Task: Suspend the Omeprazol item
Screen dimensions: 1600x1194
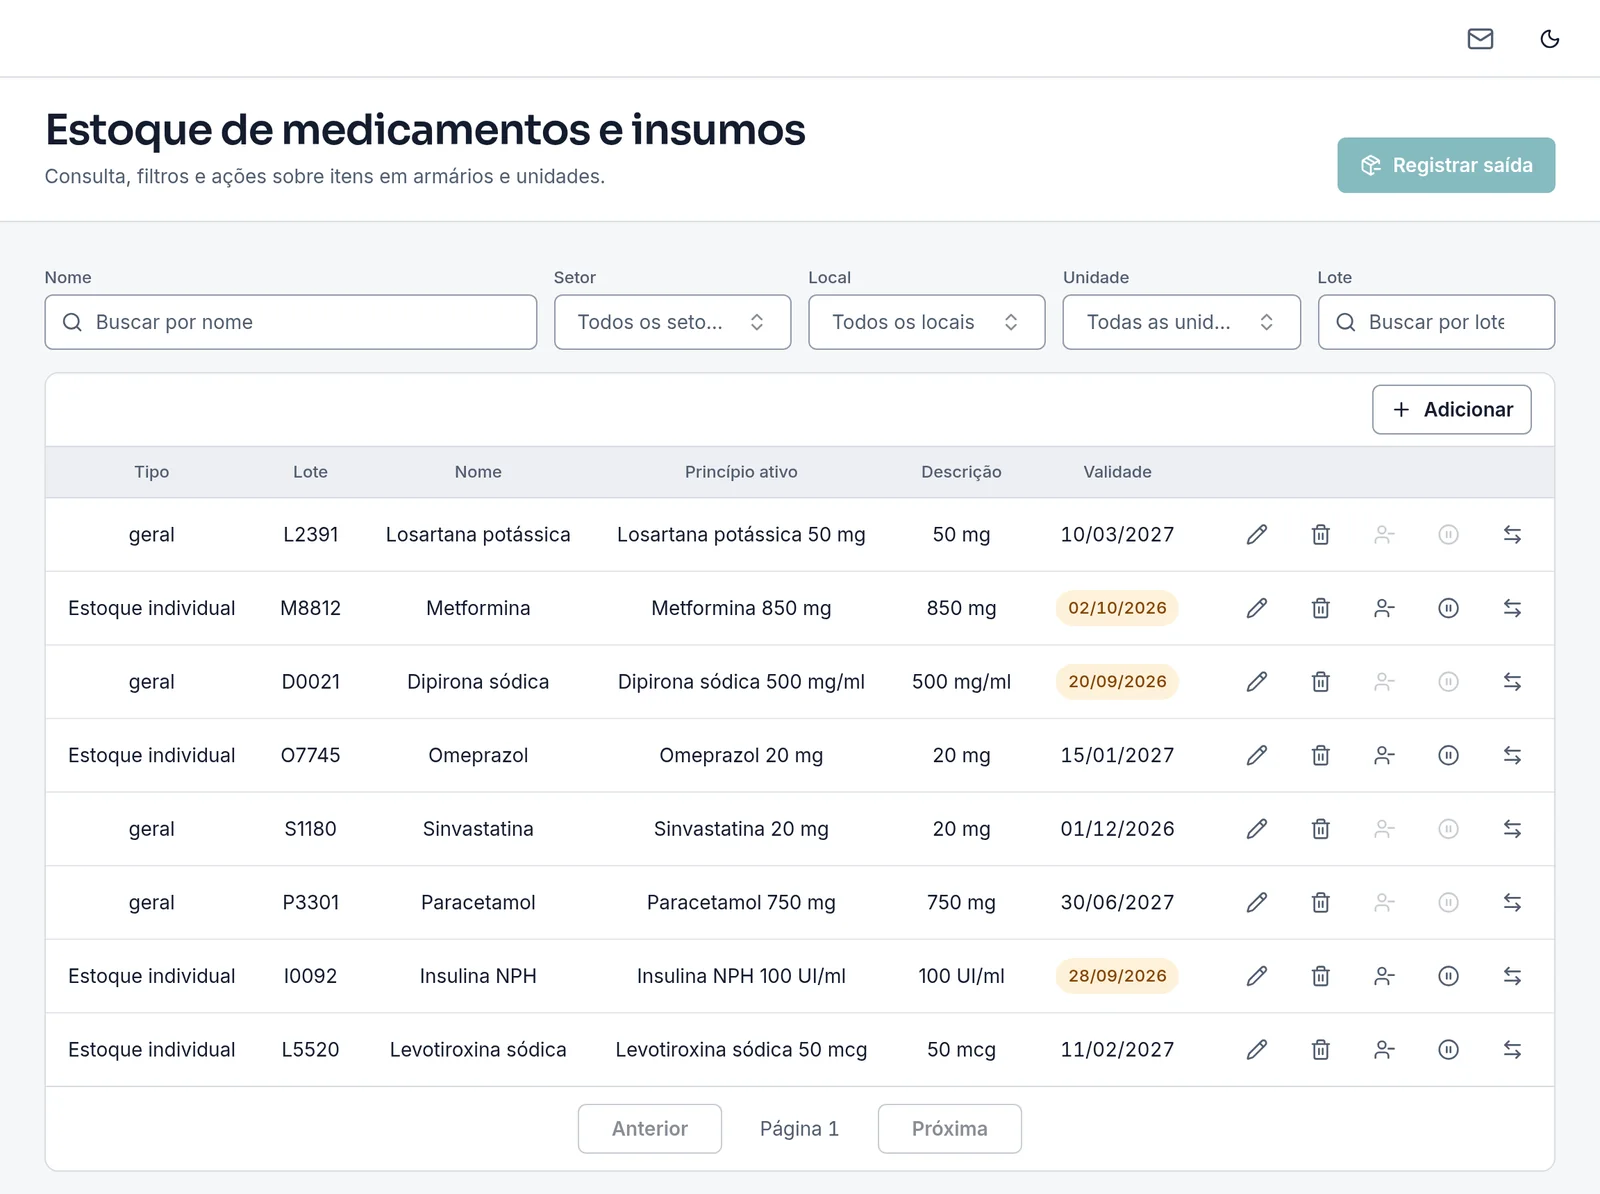Action: tap(1448, 755)
